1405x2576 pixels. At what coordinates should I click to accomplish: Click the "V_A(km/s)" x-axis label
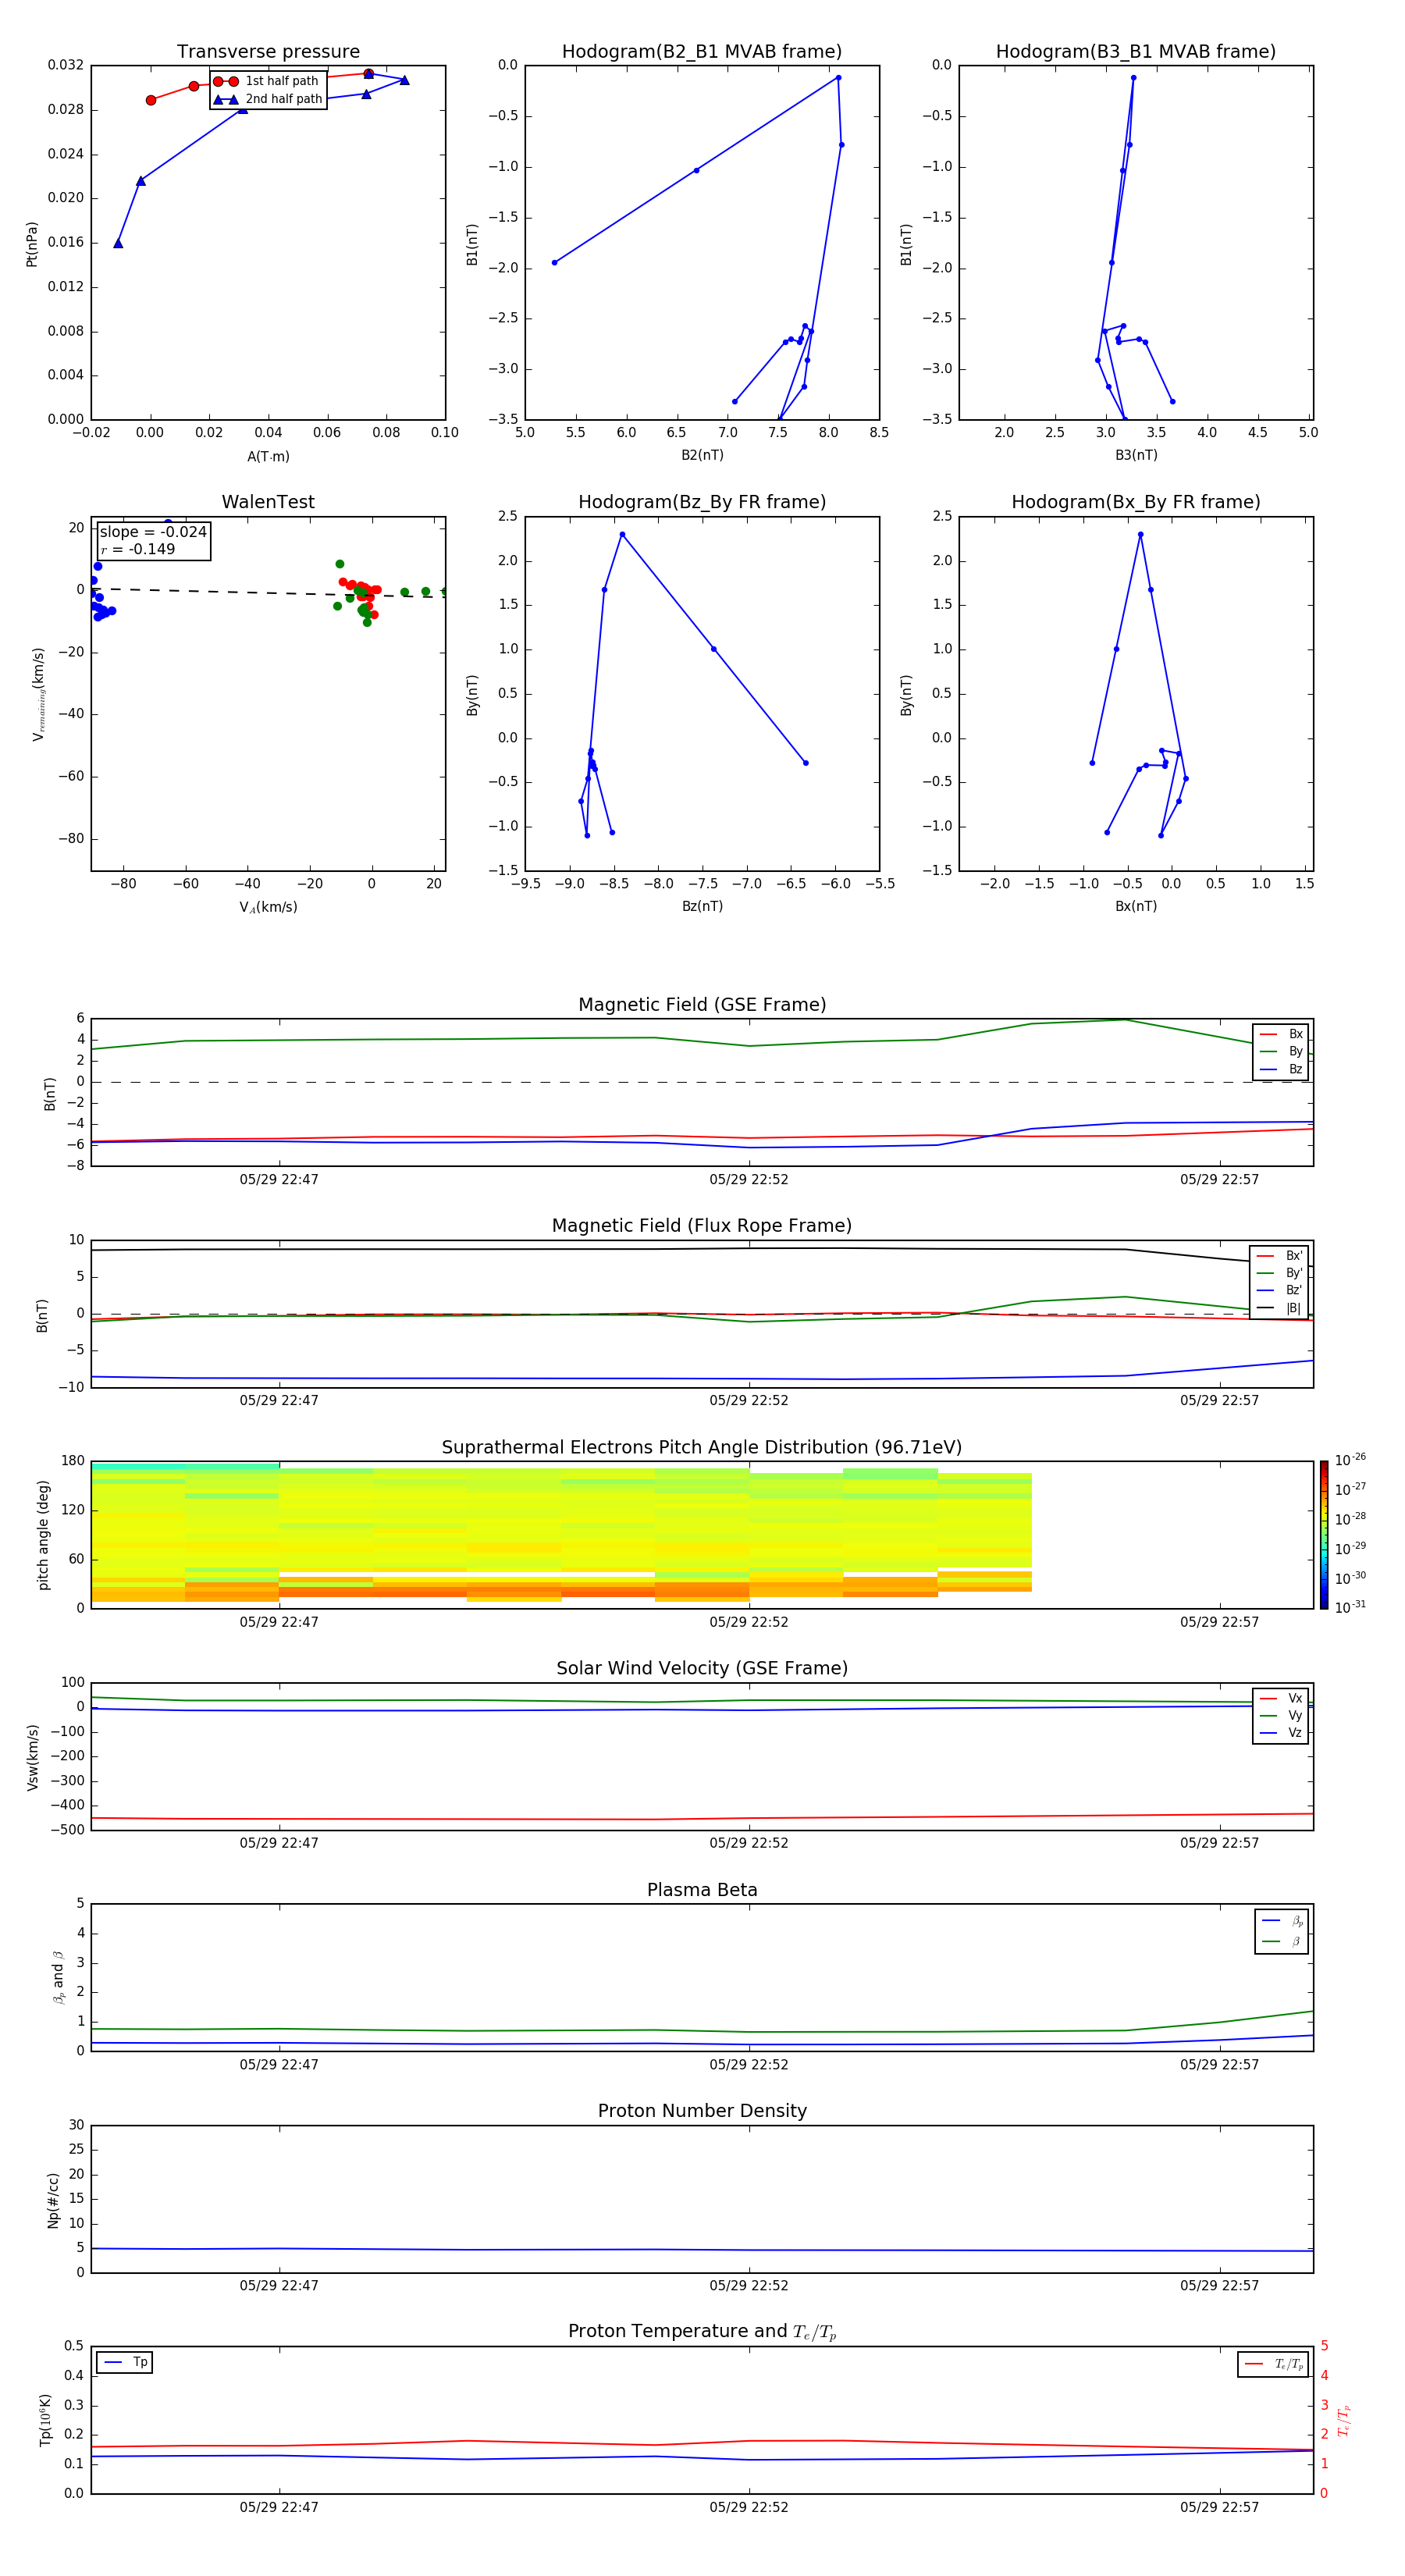(268, 907)
